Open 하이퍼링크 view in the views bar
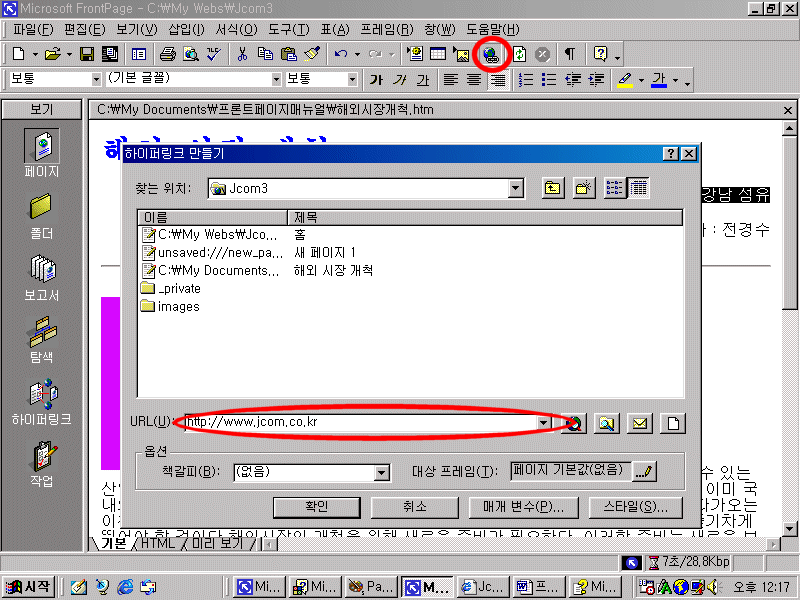 pyautogui.click(x=41, y=402)
